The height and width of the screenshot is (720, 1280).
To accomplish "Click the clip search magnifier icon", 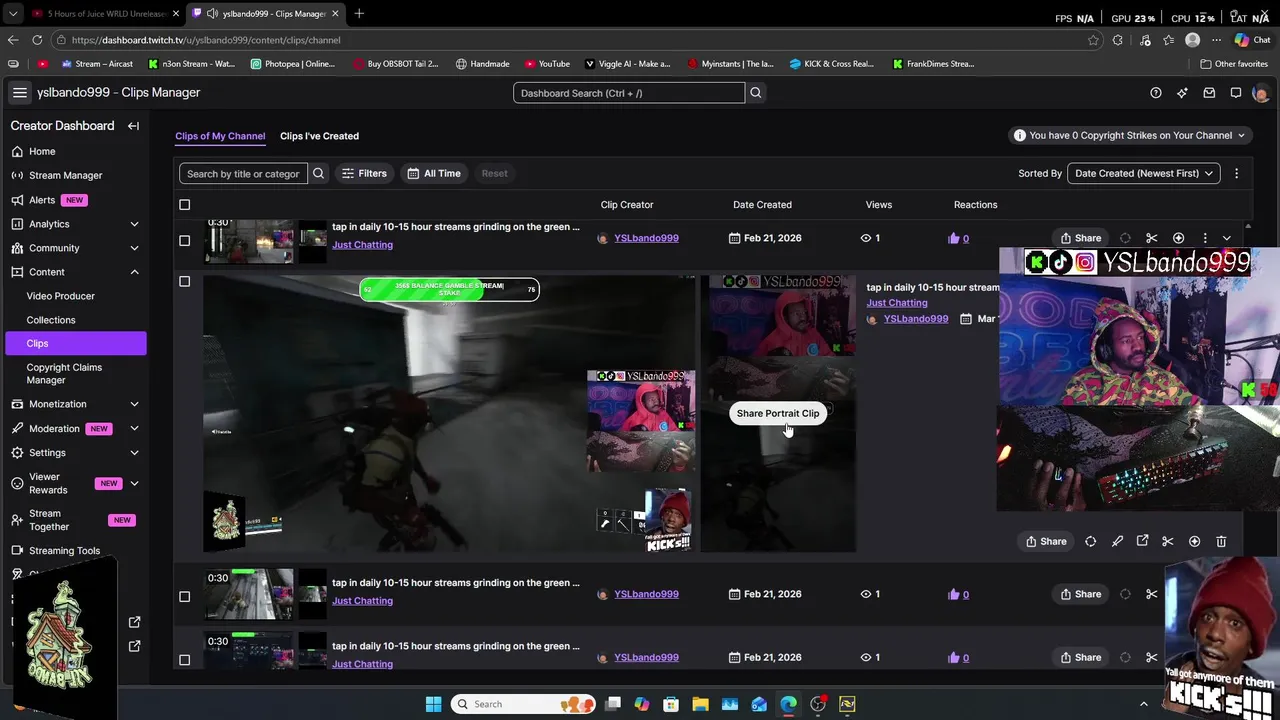I will point(318,173).
